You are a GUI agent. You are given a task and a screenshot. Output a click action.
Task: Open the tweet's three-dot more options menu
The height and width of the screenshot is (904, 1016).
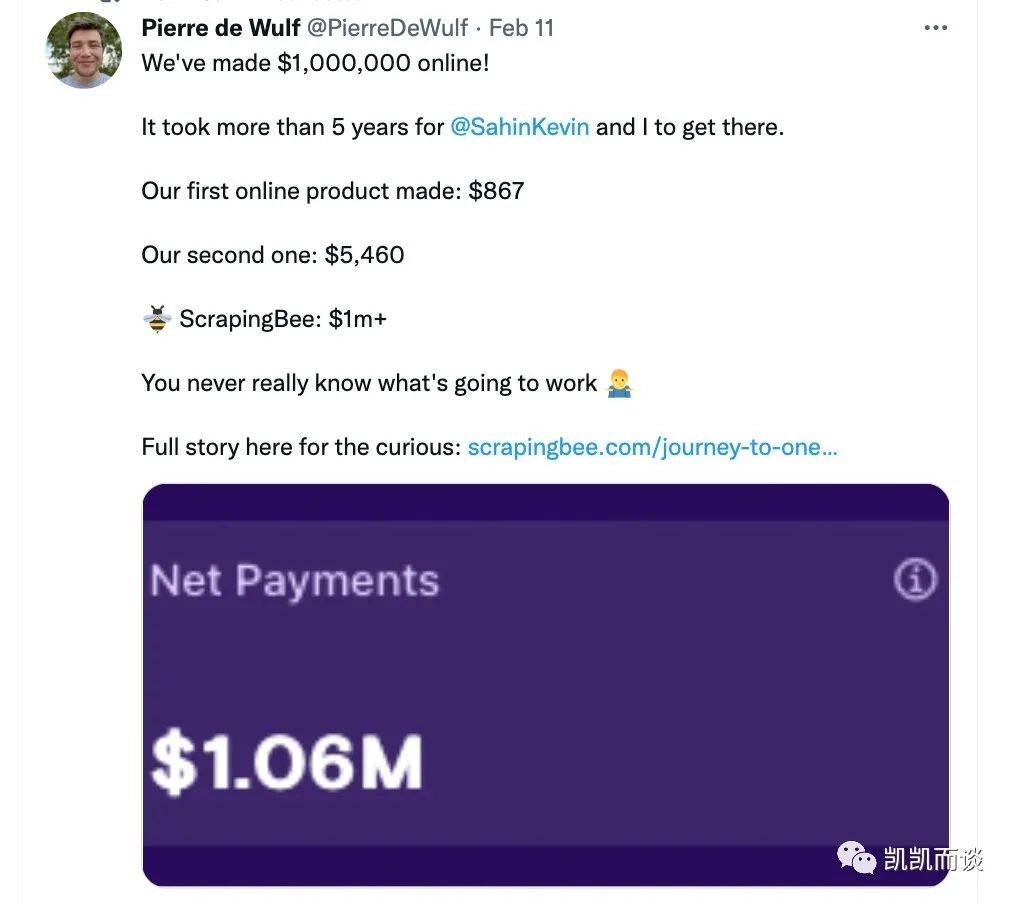tap(935, 28)
